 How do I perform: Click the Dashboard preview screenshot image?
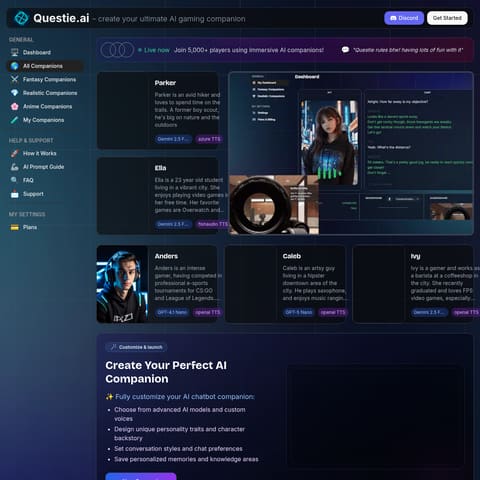pyautogui.click(x=351, y=153)
